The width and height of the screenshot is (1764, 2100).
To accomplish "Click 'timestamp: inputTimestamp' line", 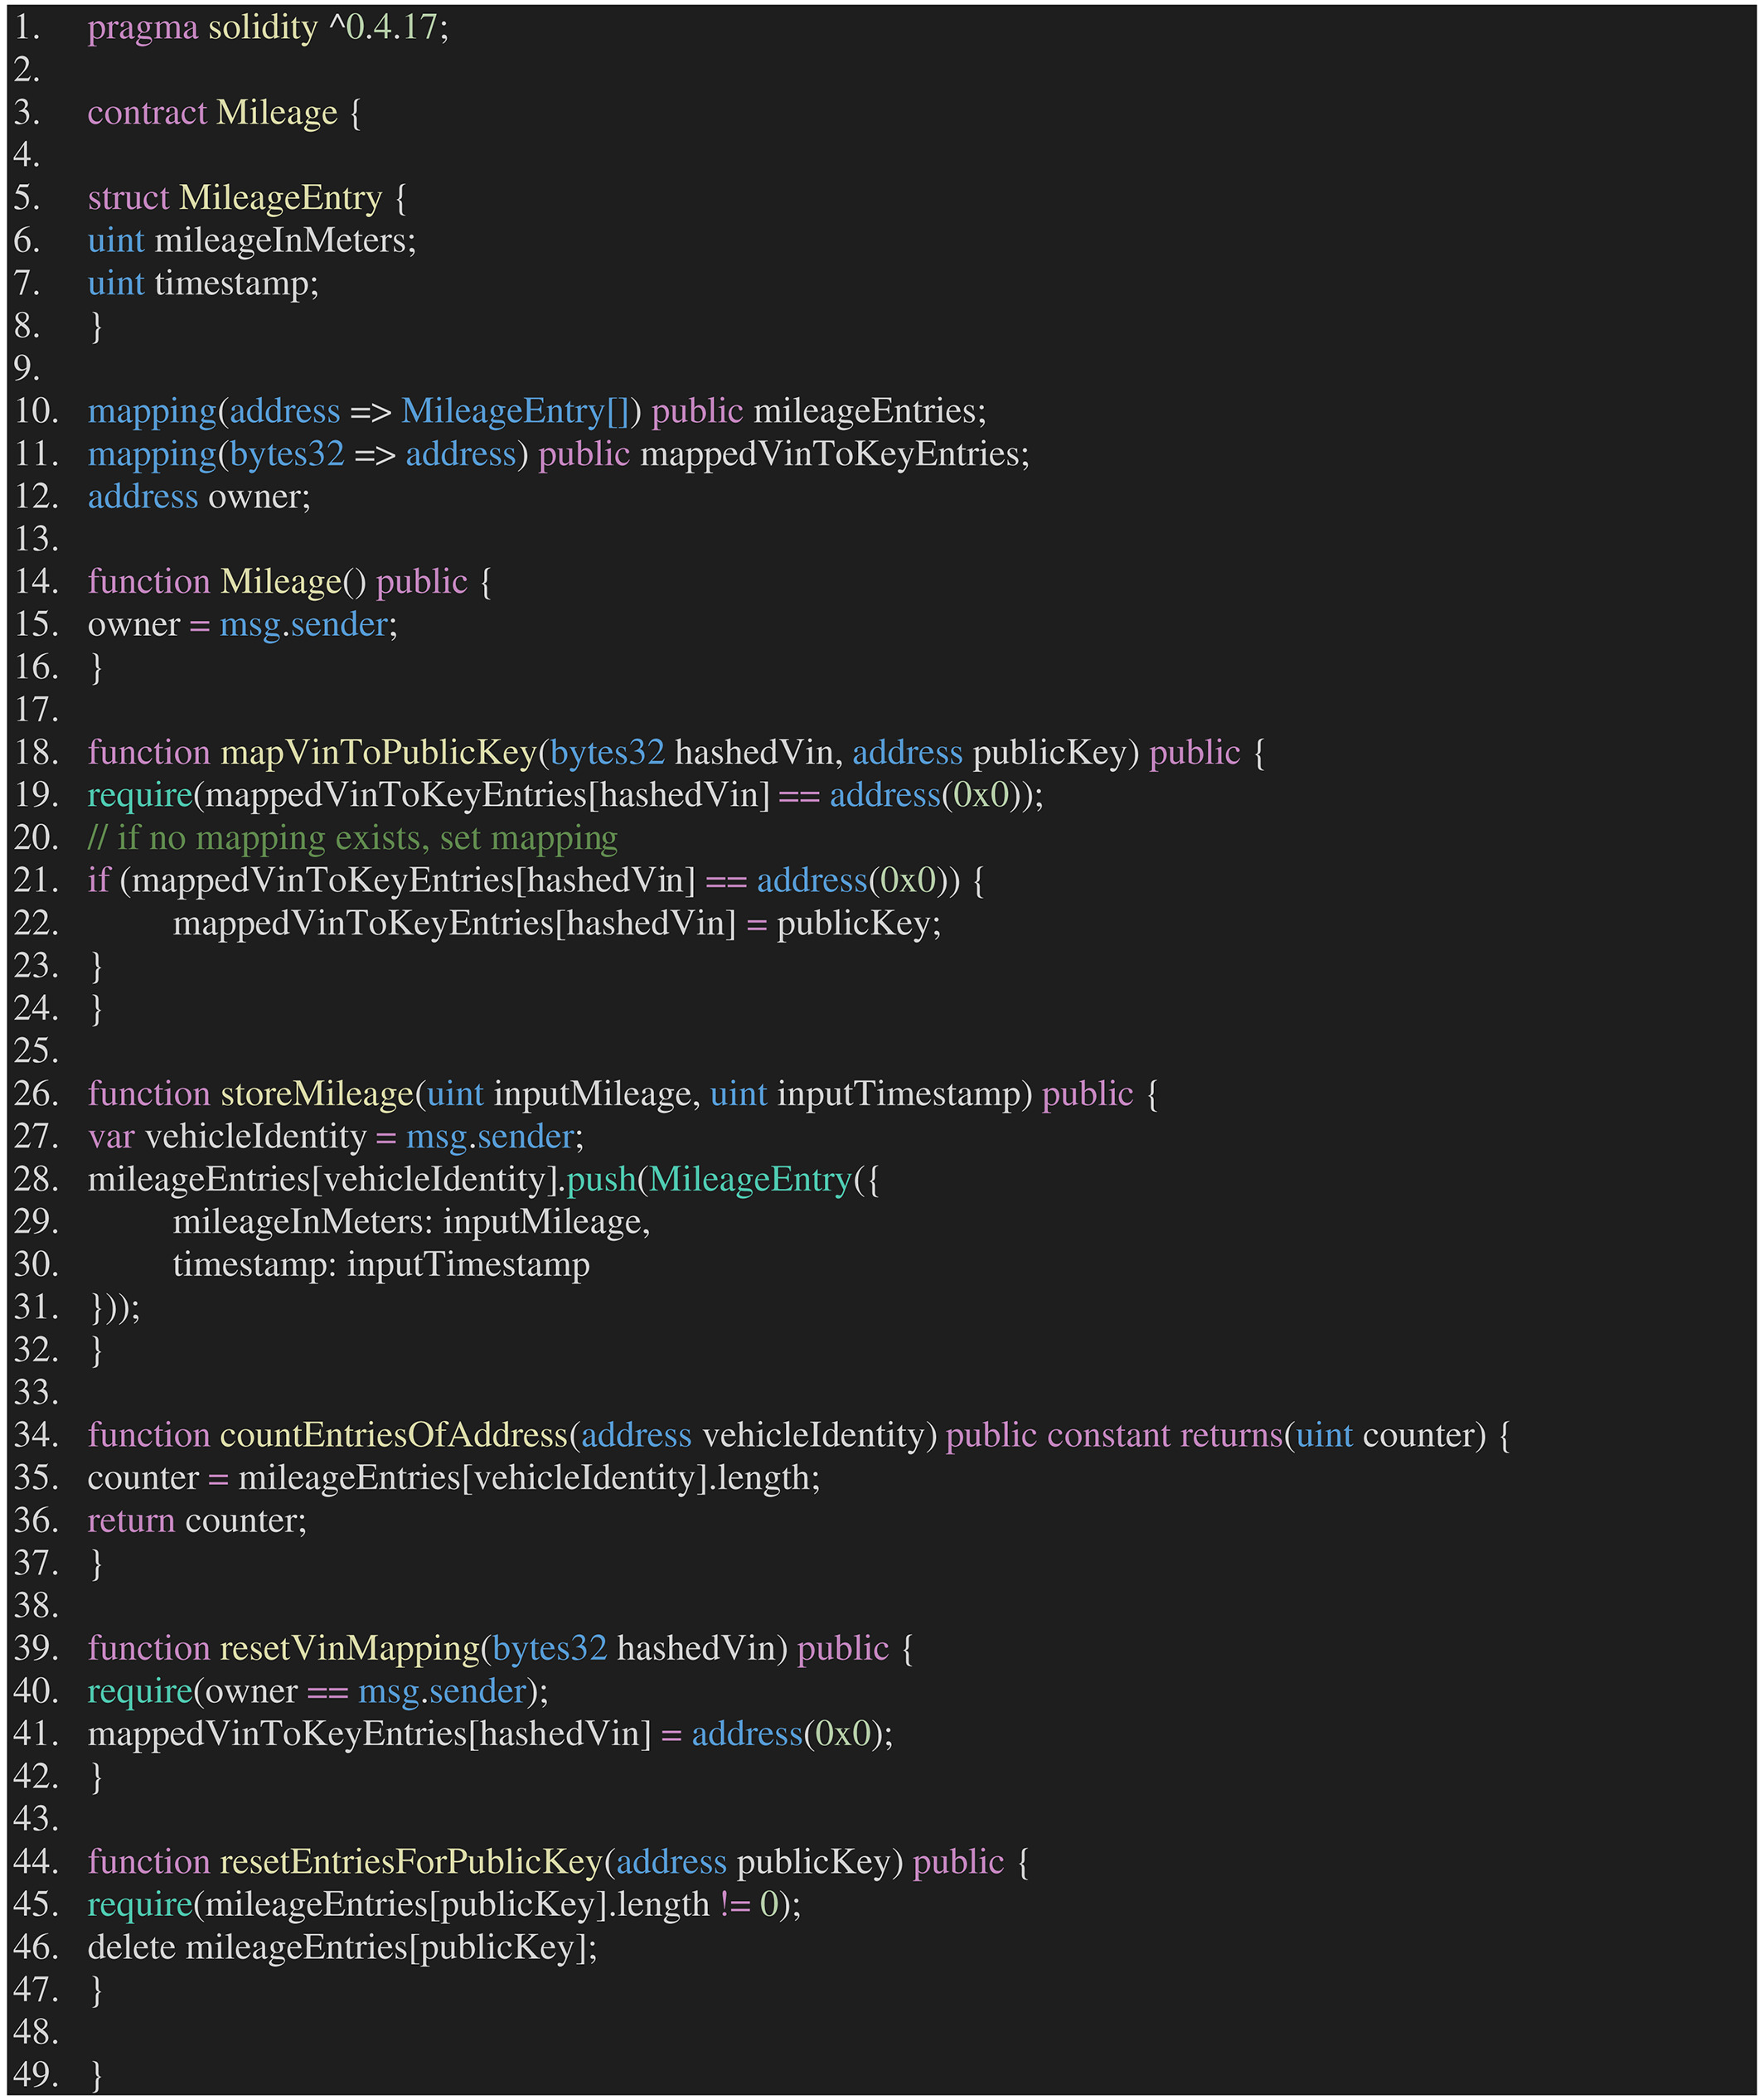I will [381, 1265].
